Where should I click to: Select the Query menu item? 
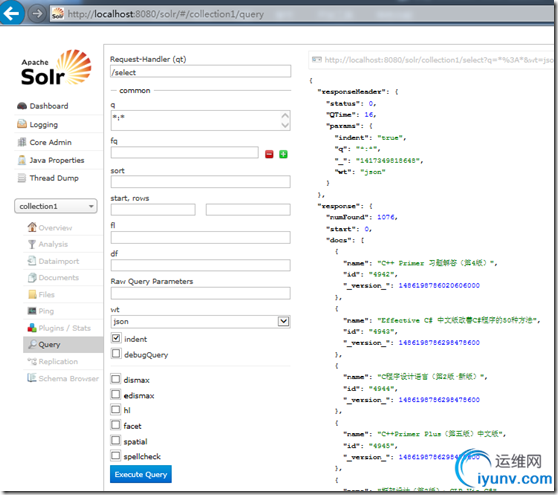(63, 344)
